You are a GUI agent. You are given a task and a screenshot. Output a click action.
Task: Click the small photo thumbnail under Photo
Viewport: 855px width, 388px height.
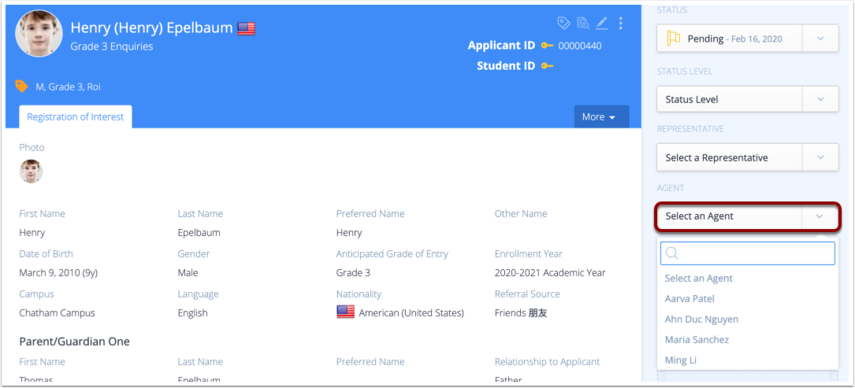pos(31,171)
